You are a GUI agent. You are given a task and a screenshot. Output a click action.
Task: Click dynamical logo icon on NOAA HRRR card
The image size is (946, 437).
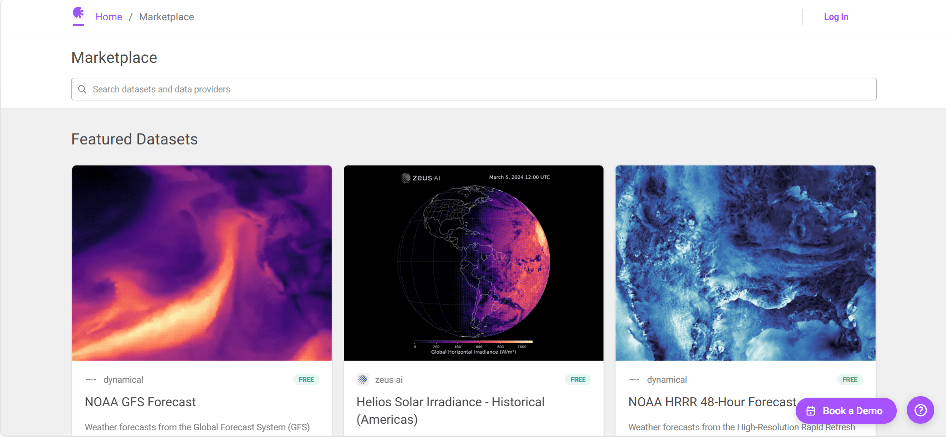[x=634, y=380]
